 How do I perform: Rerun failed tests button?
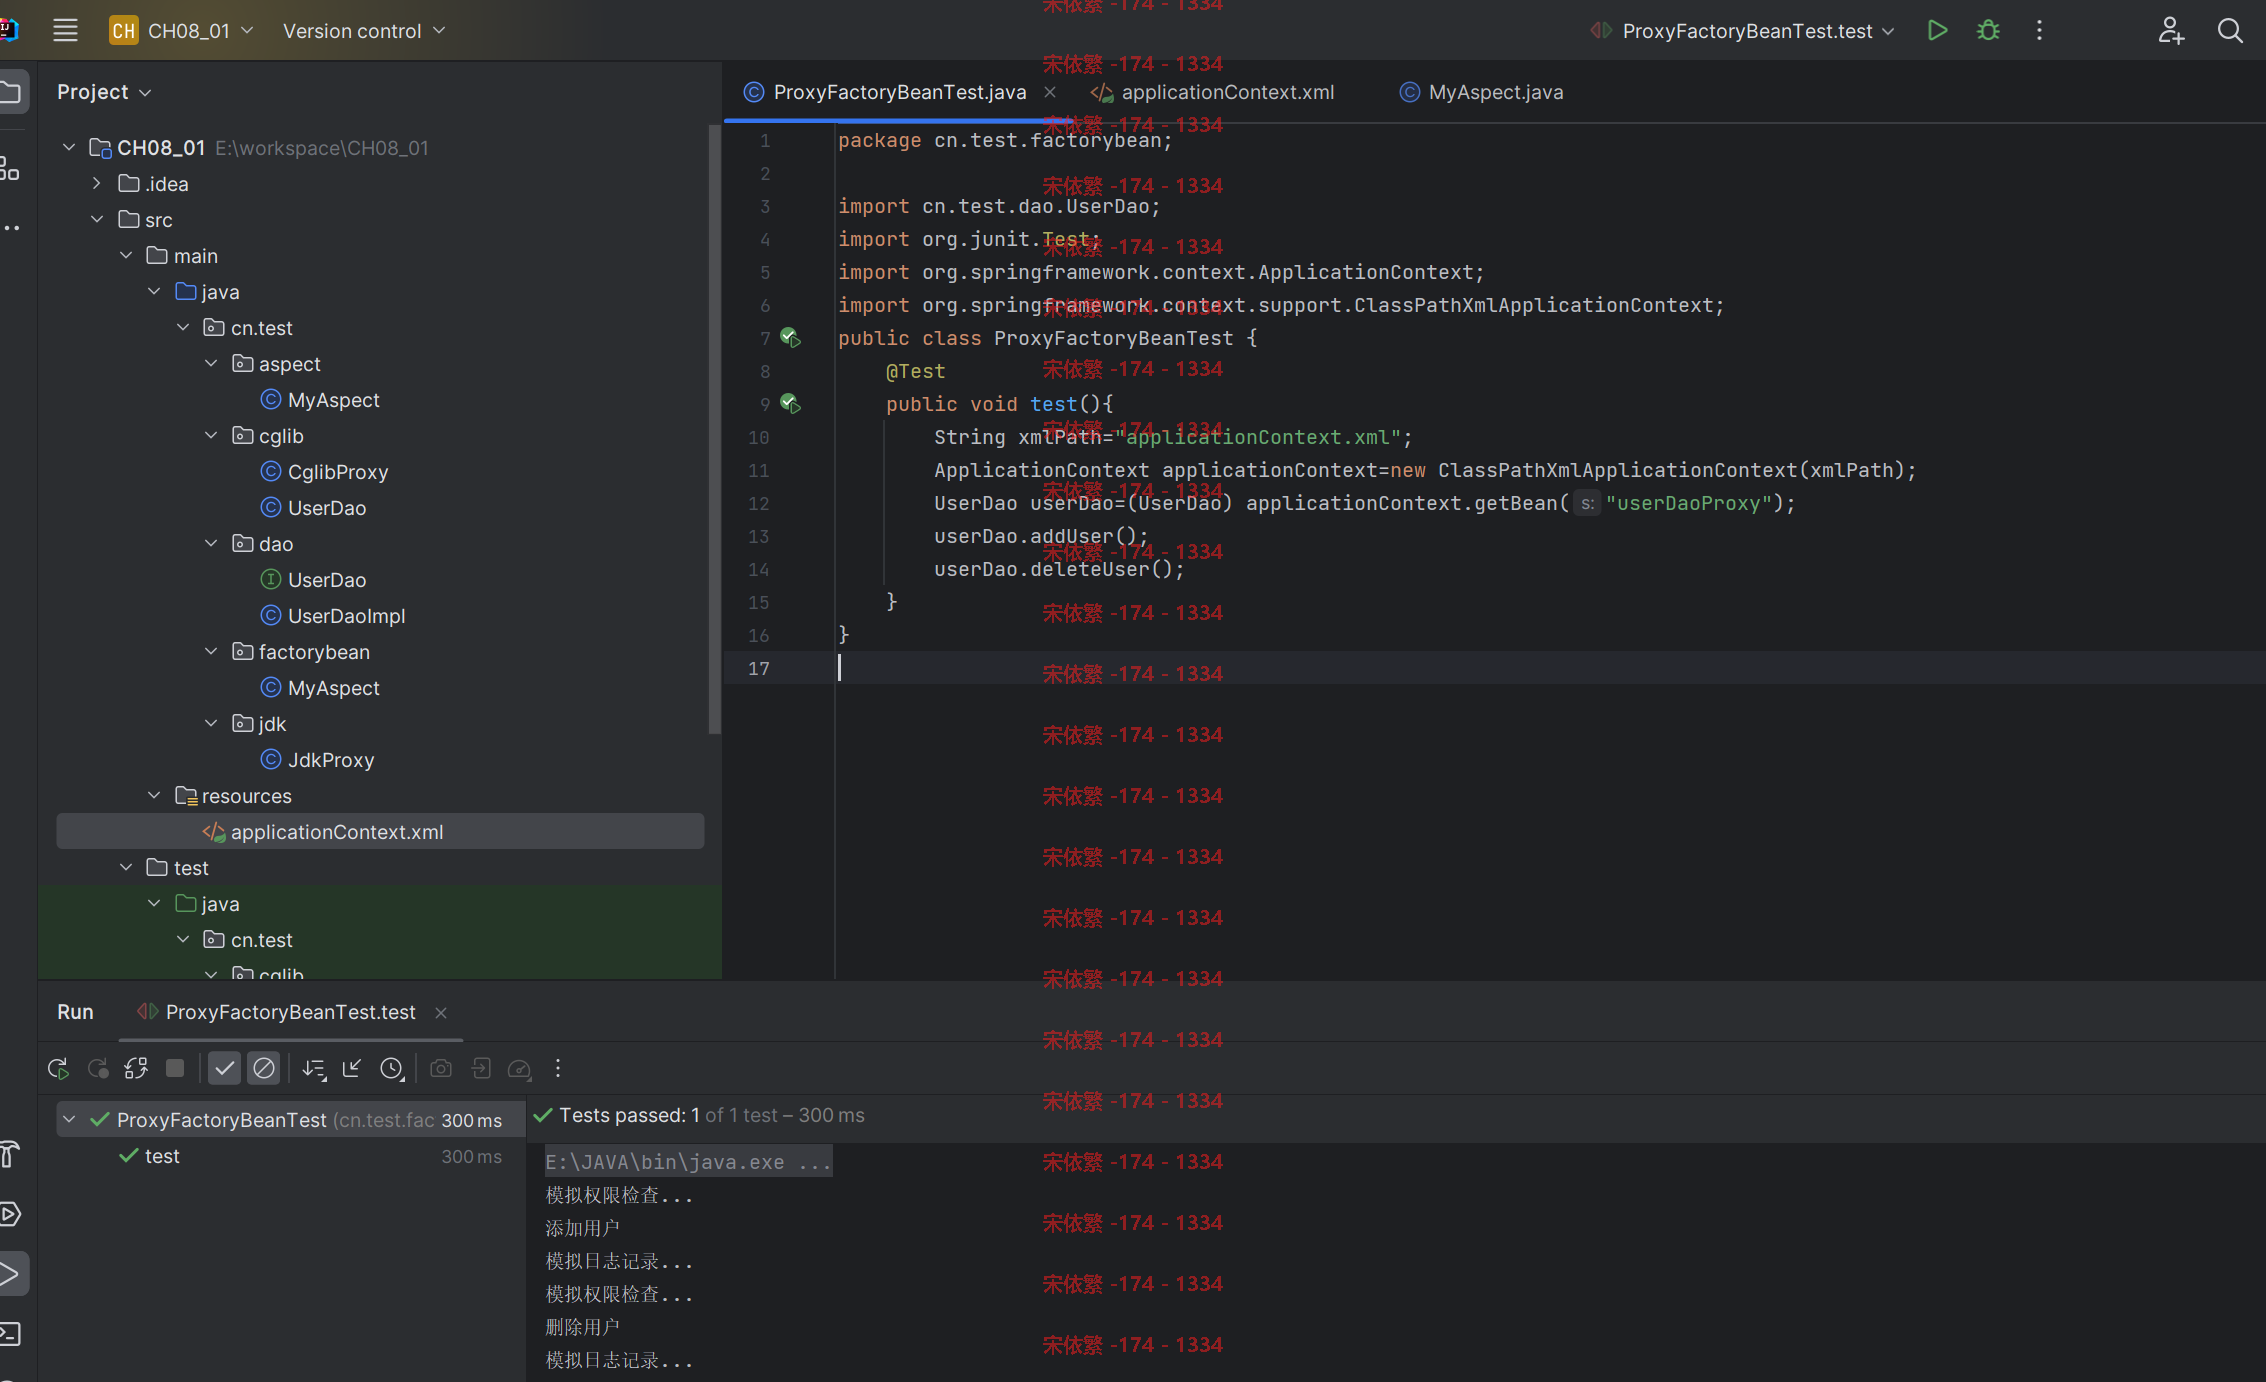pos(97,1068)
